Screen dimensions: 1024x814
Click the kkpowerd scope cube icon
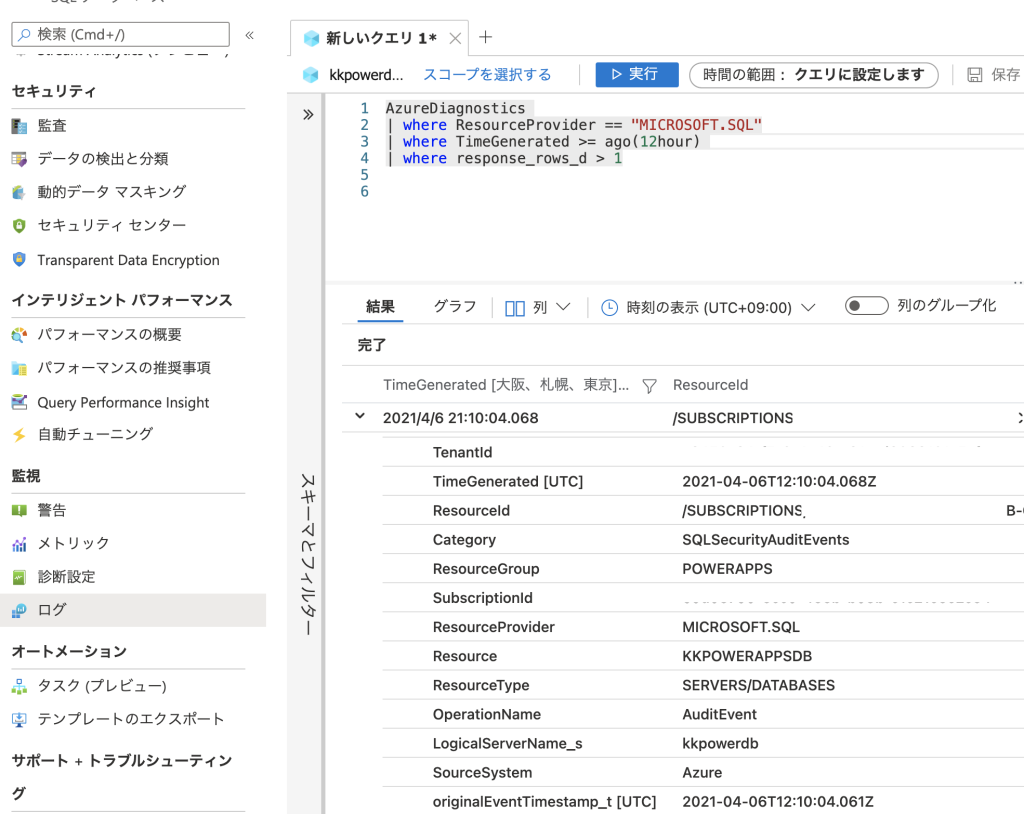click(x=310, y=75)
